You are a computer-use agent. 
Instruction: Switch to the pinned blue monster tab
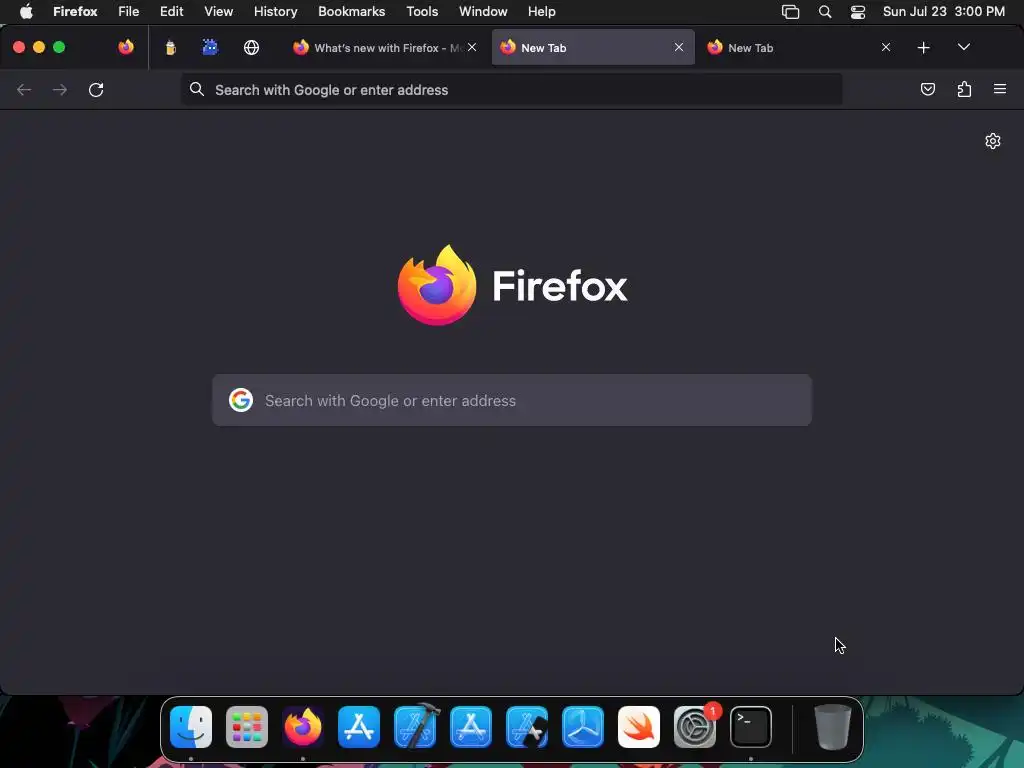coord(210,48)
